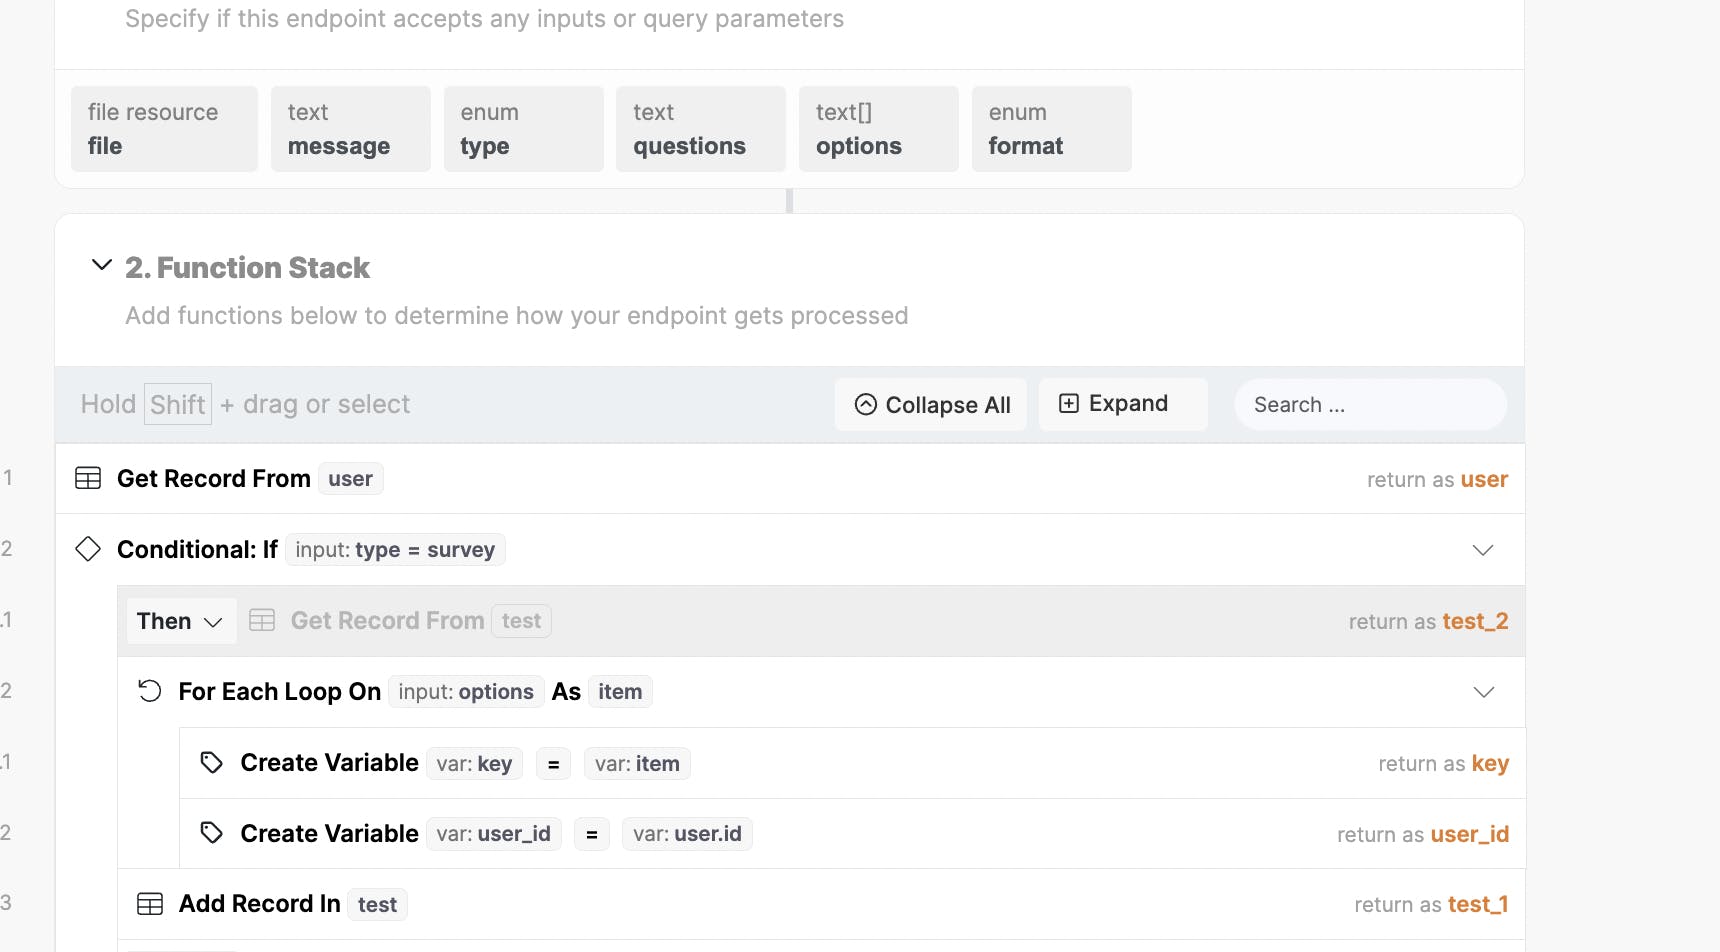Click the input: type = survey condition tag
The image size is (1720, 952).
[x=395, y=550]
